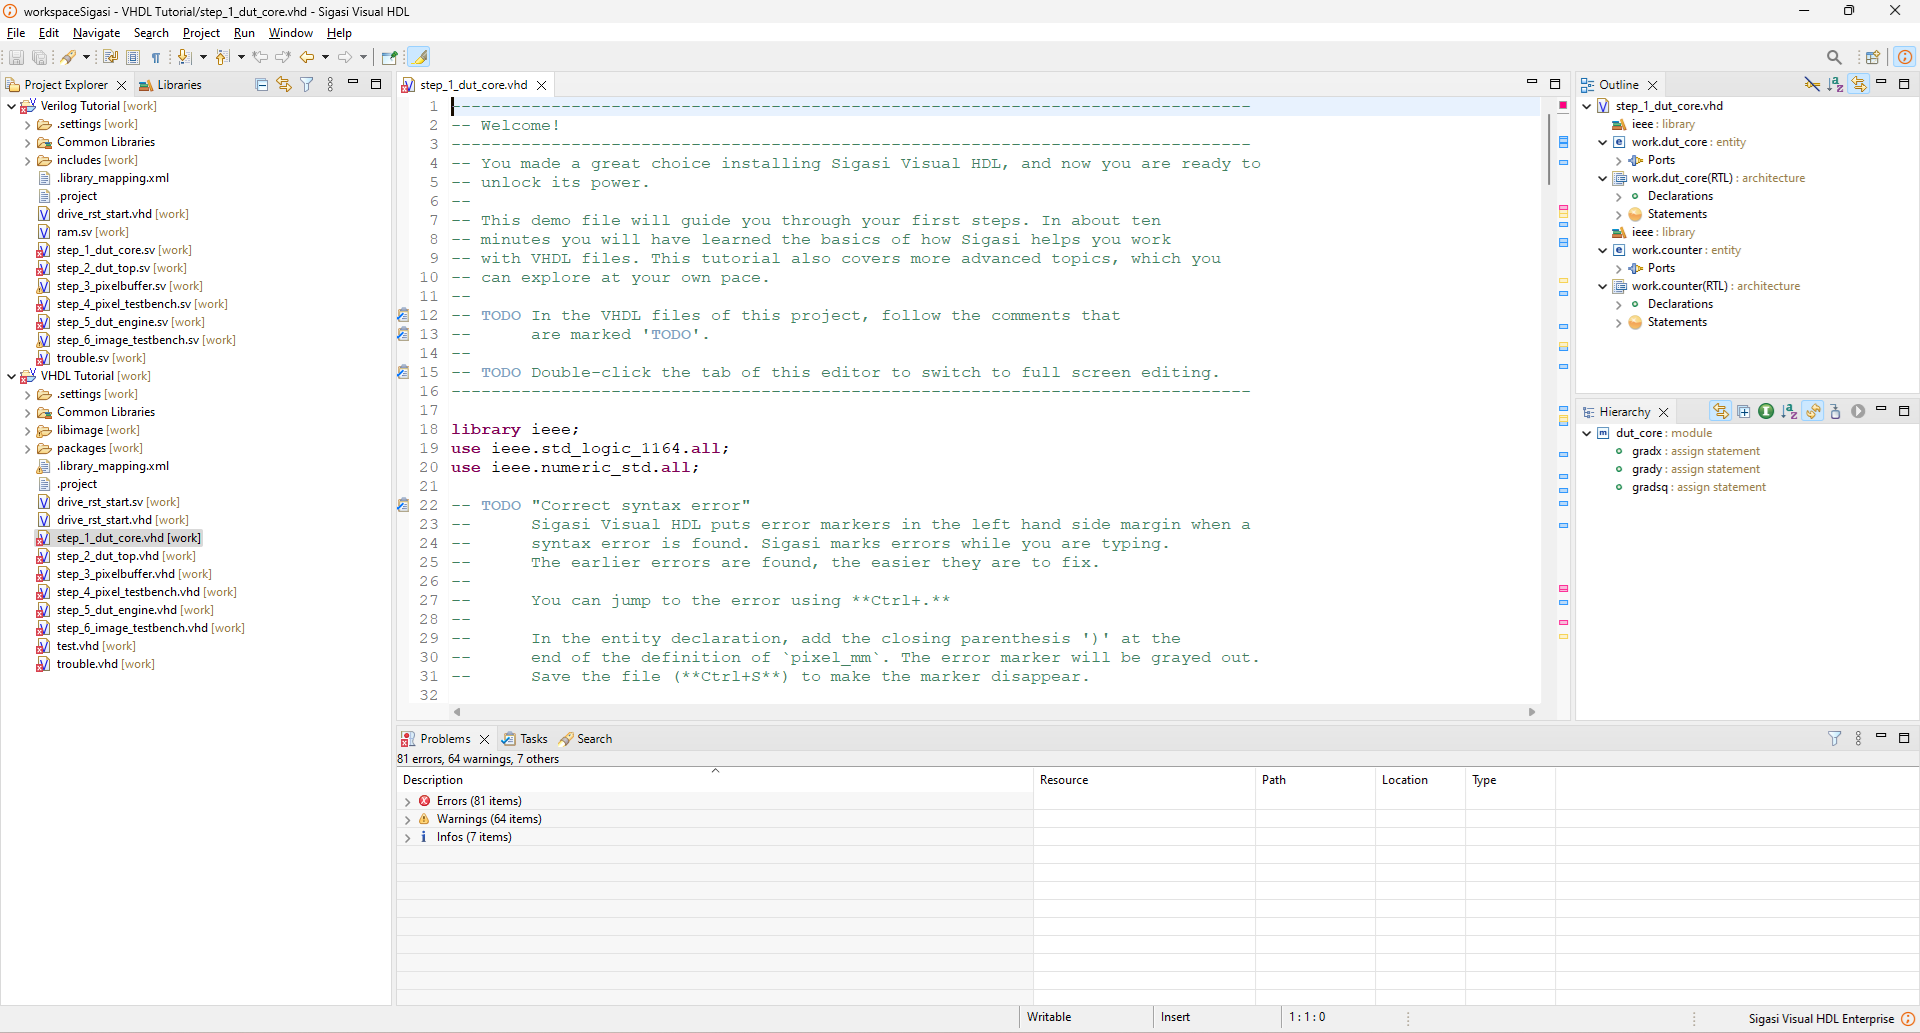Click Expand All icon in Hierarchy panel

[x=1744, y=412]
